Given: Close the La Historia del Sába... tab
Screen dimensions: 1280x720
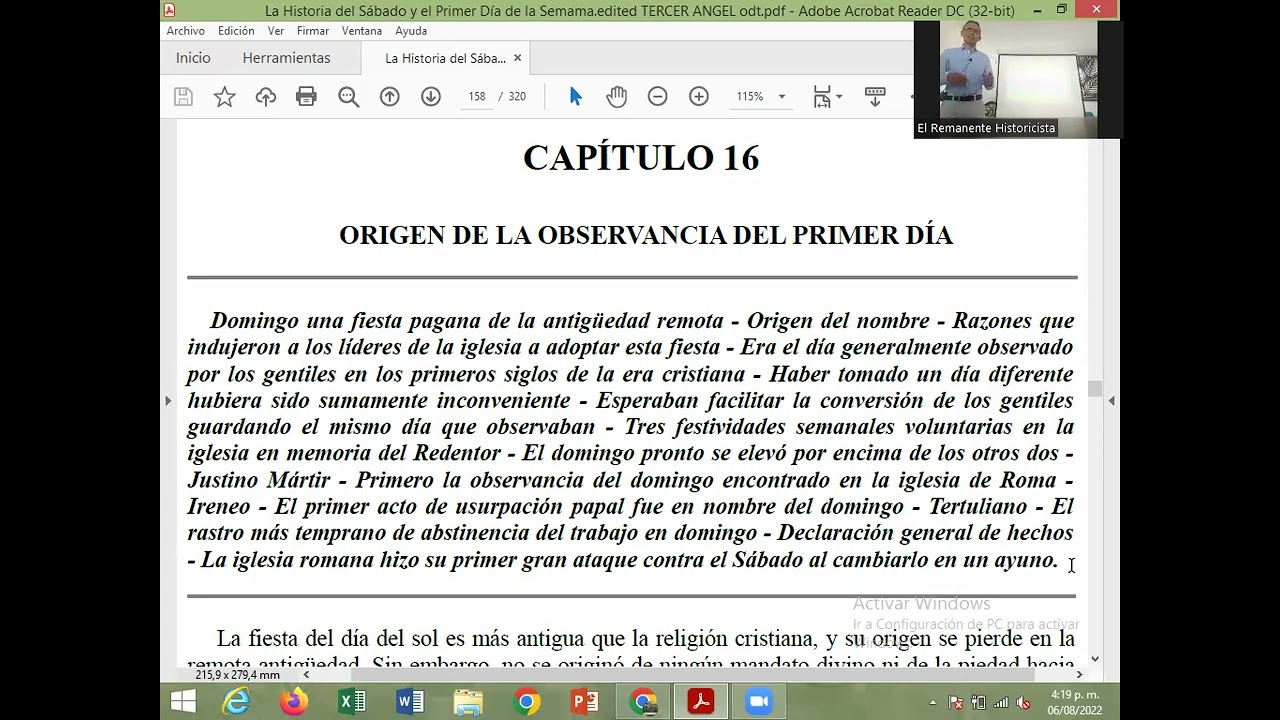Looking at the screenshot, I should (517, 58).
